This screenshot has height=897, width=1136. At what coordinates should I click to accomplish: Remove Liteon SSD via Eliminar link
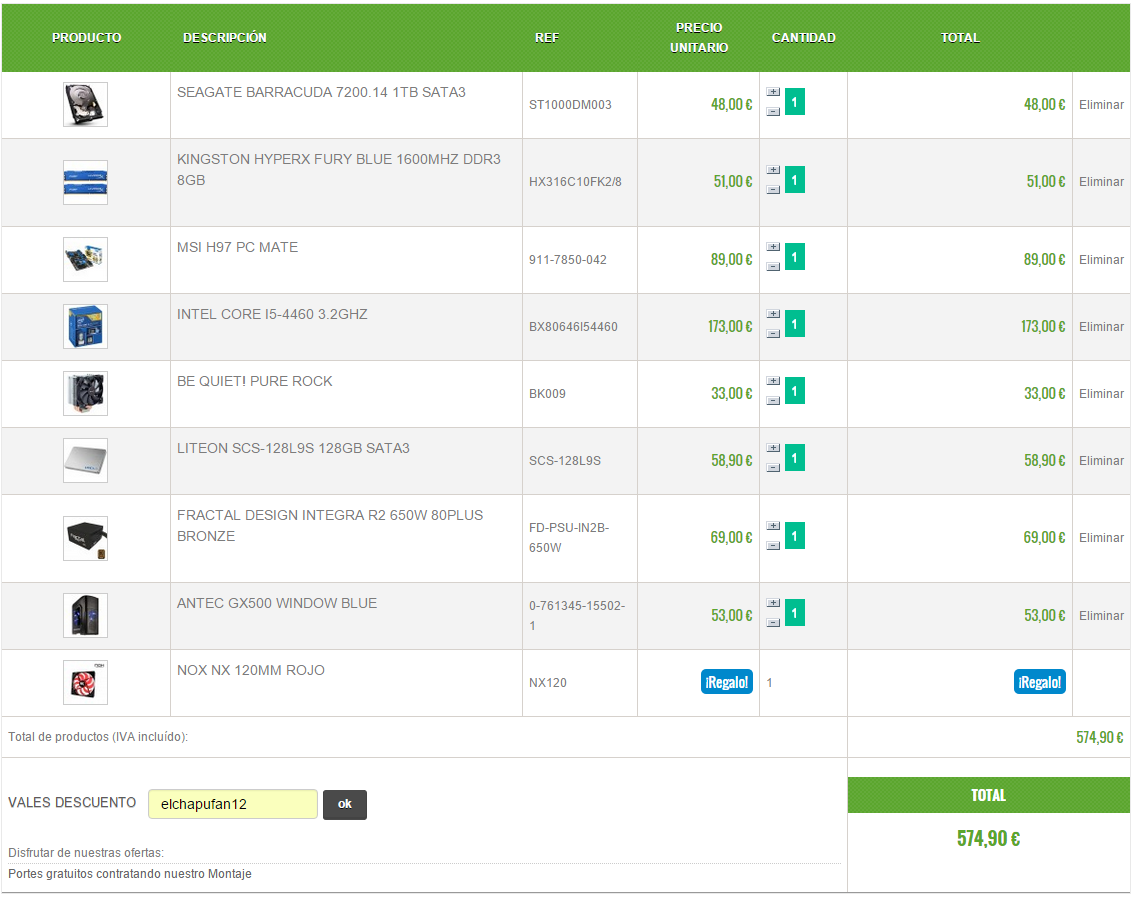click(x=1101, y=460)
